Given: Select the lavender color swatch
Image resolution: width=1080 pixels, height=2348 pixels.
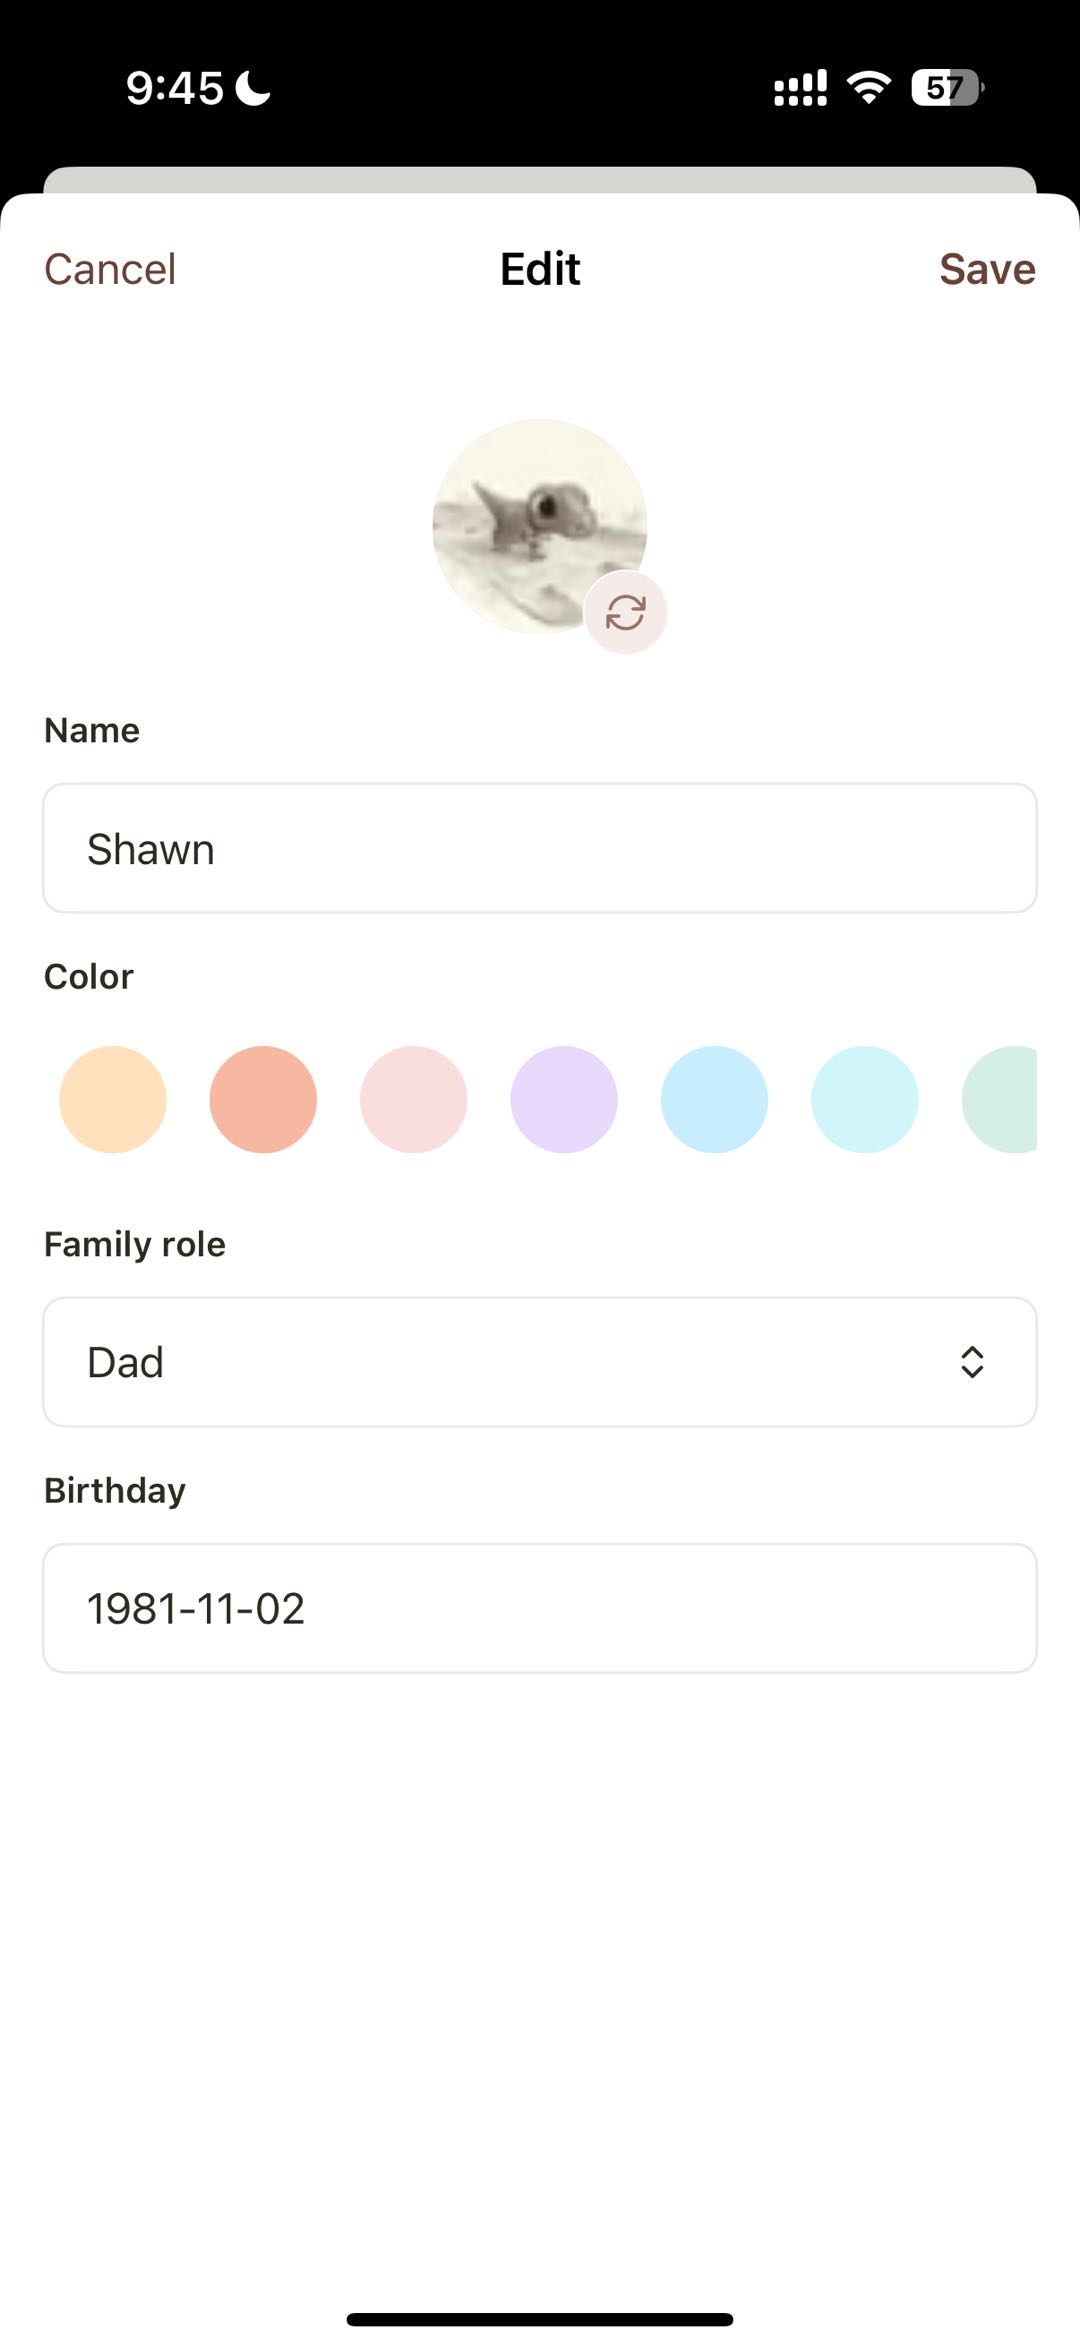Looking at the screenshot, I should (564, 1100).
